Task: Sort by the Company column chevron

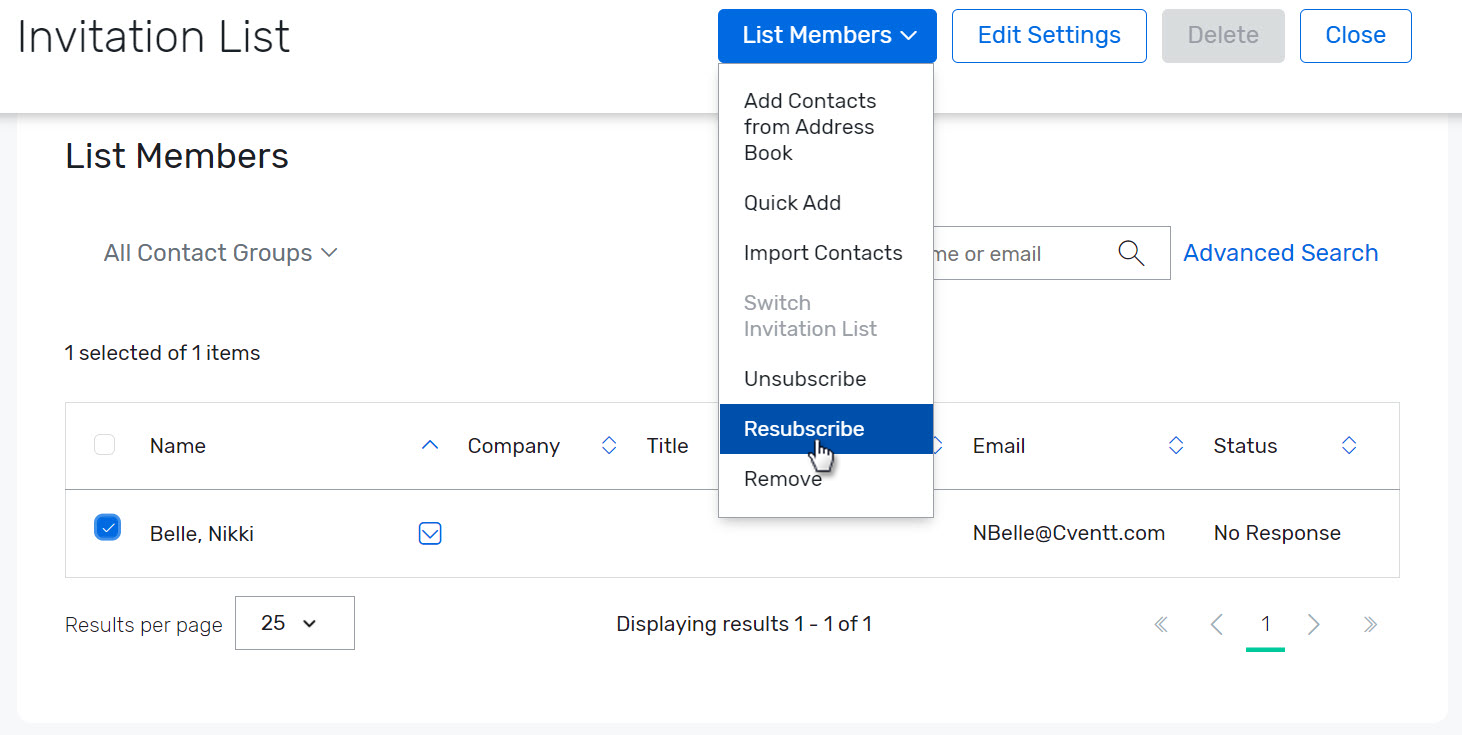Action: click(x=608, y=446)
